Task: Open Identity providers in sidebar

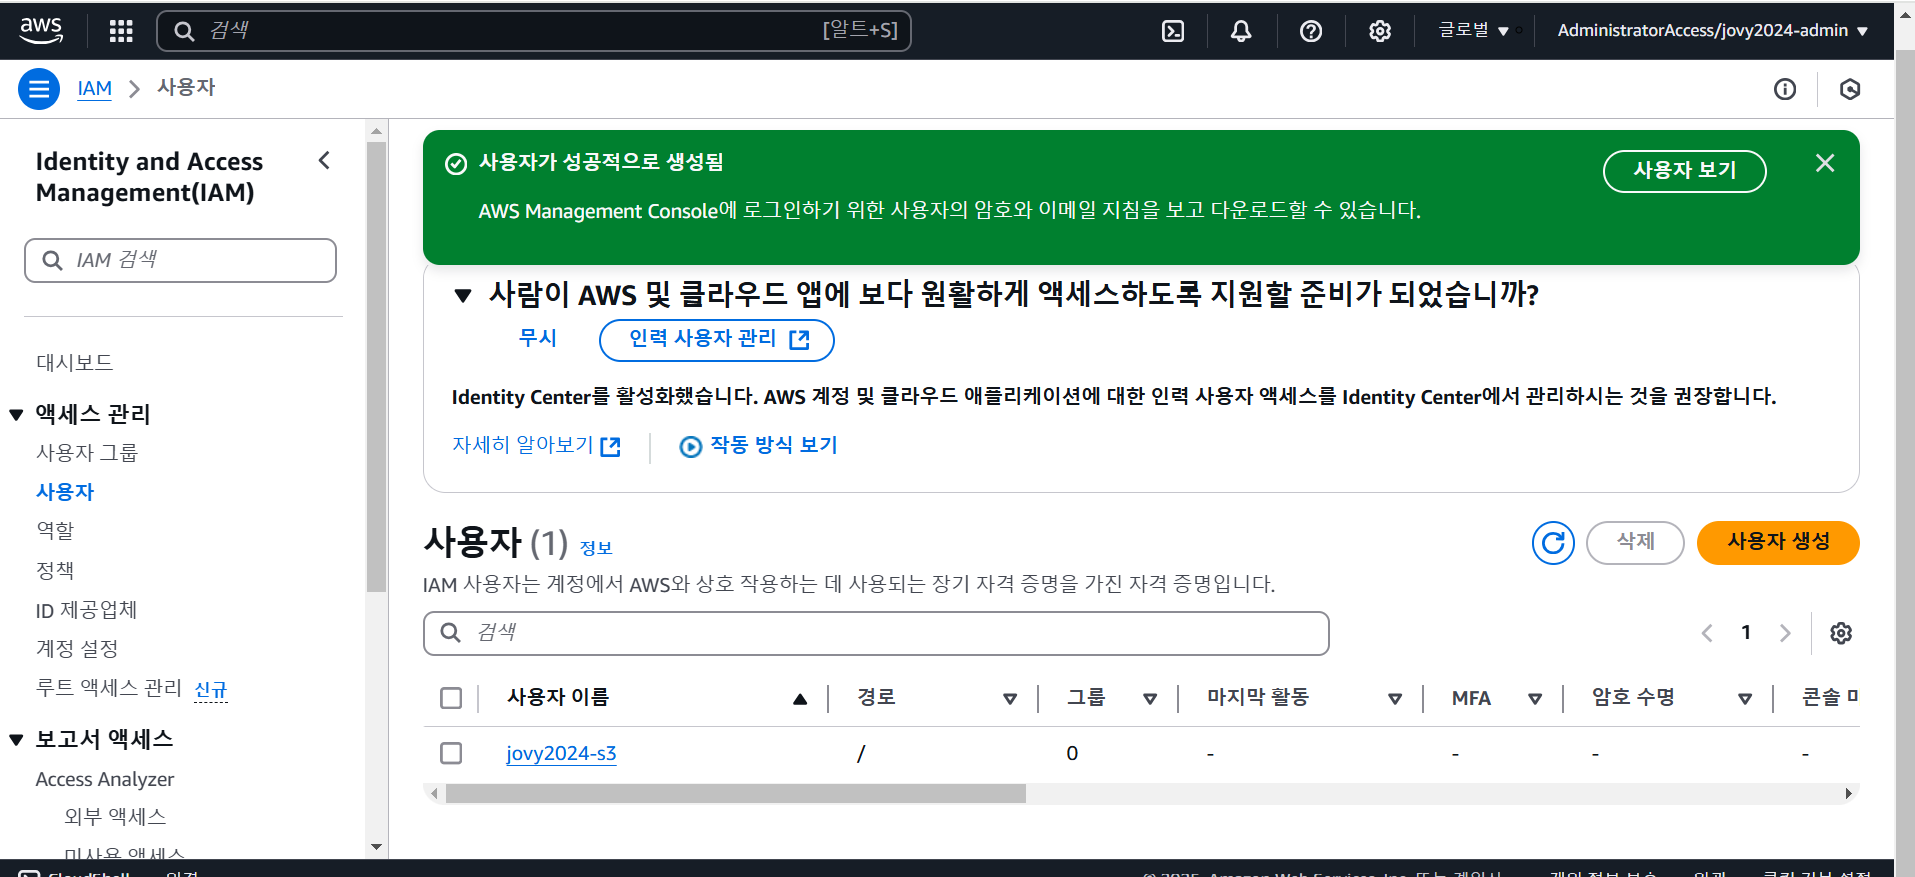Action: tap(86, 610)
